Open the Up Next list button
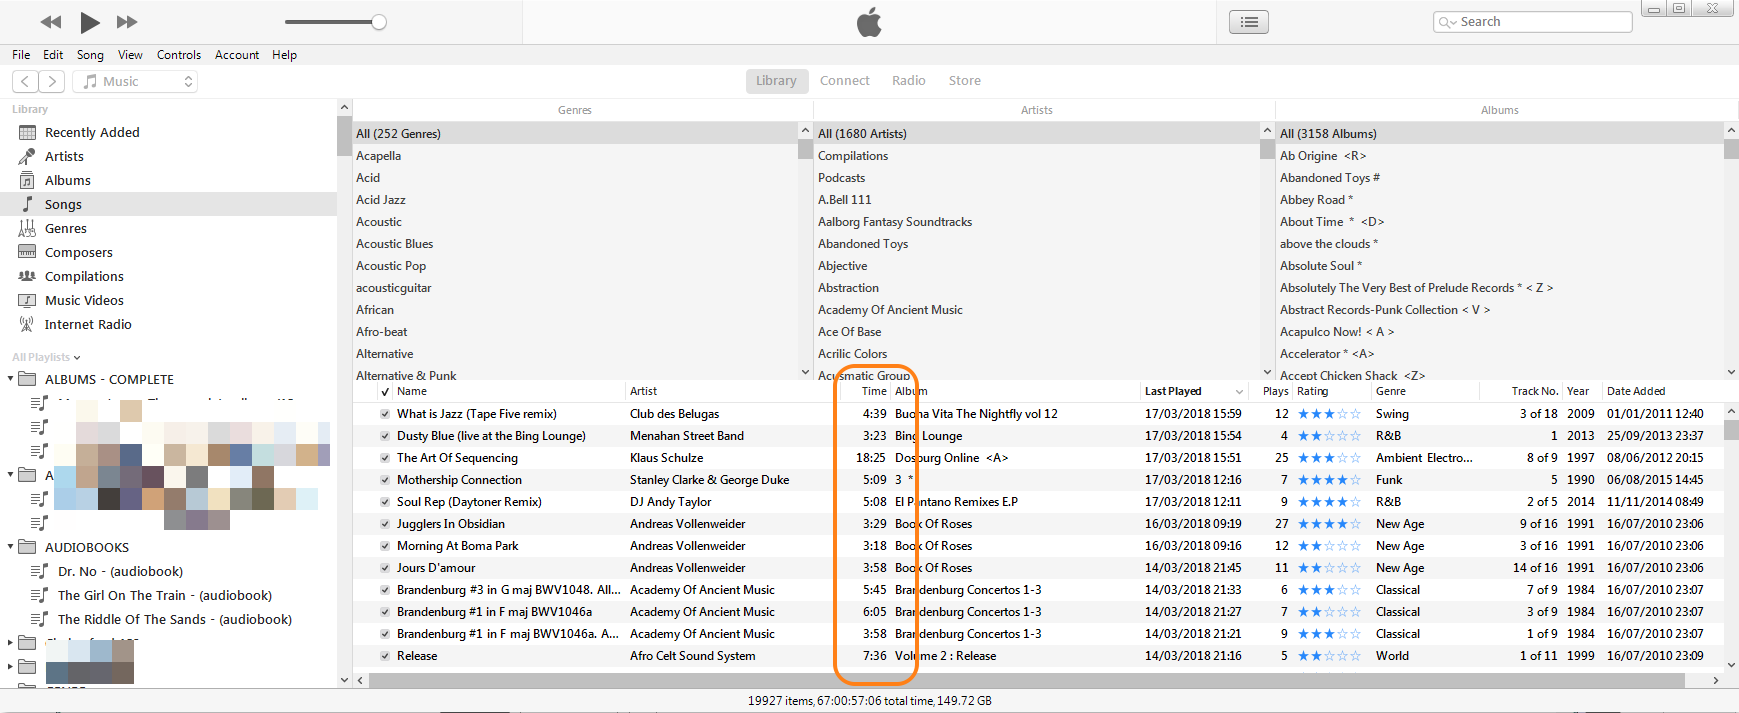 tap(1249, 22)
